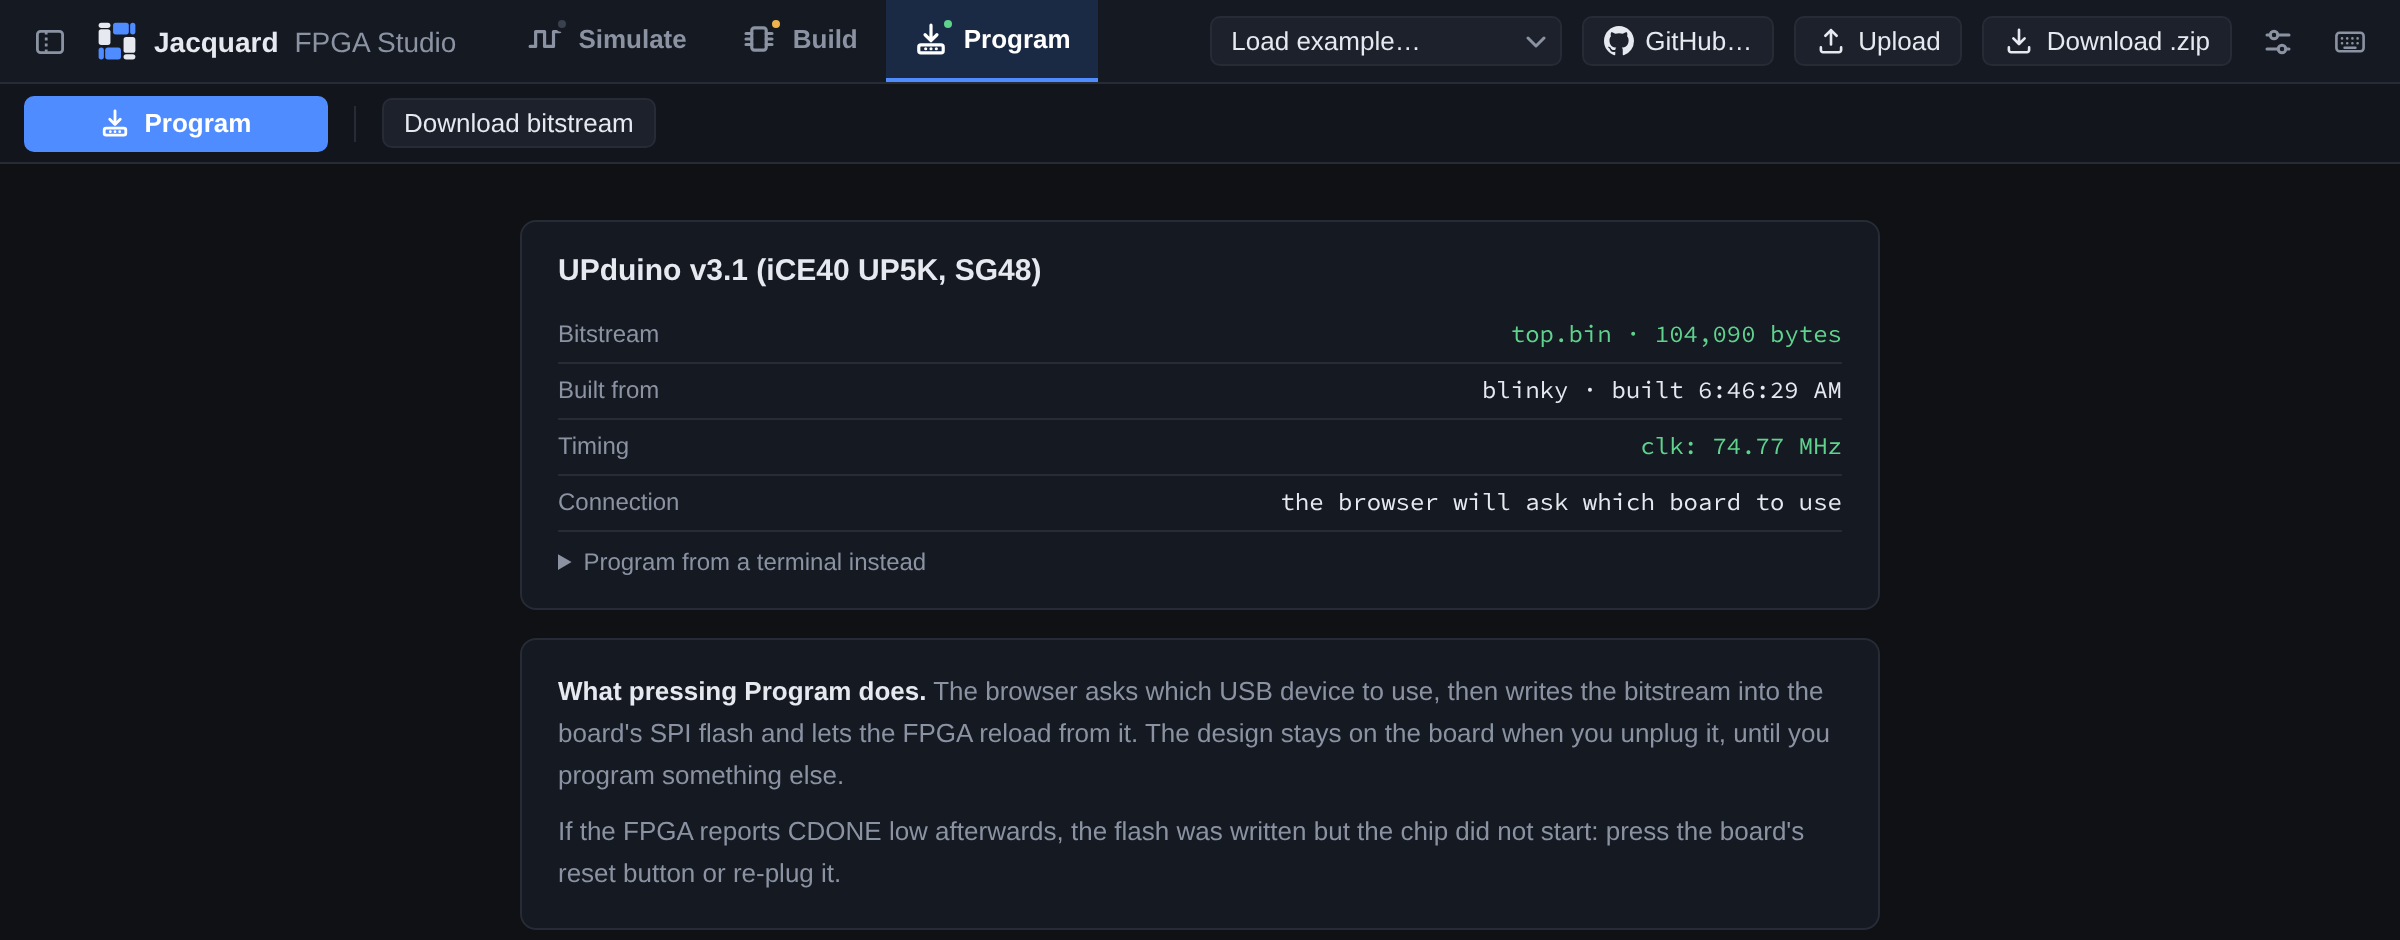
Task: Click the clk: 74.77 MHz timing value
Action: pos(1741,446)
